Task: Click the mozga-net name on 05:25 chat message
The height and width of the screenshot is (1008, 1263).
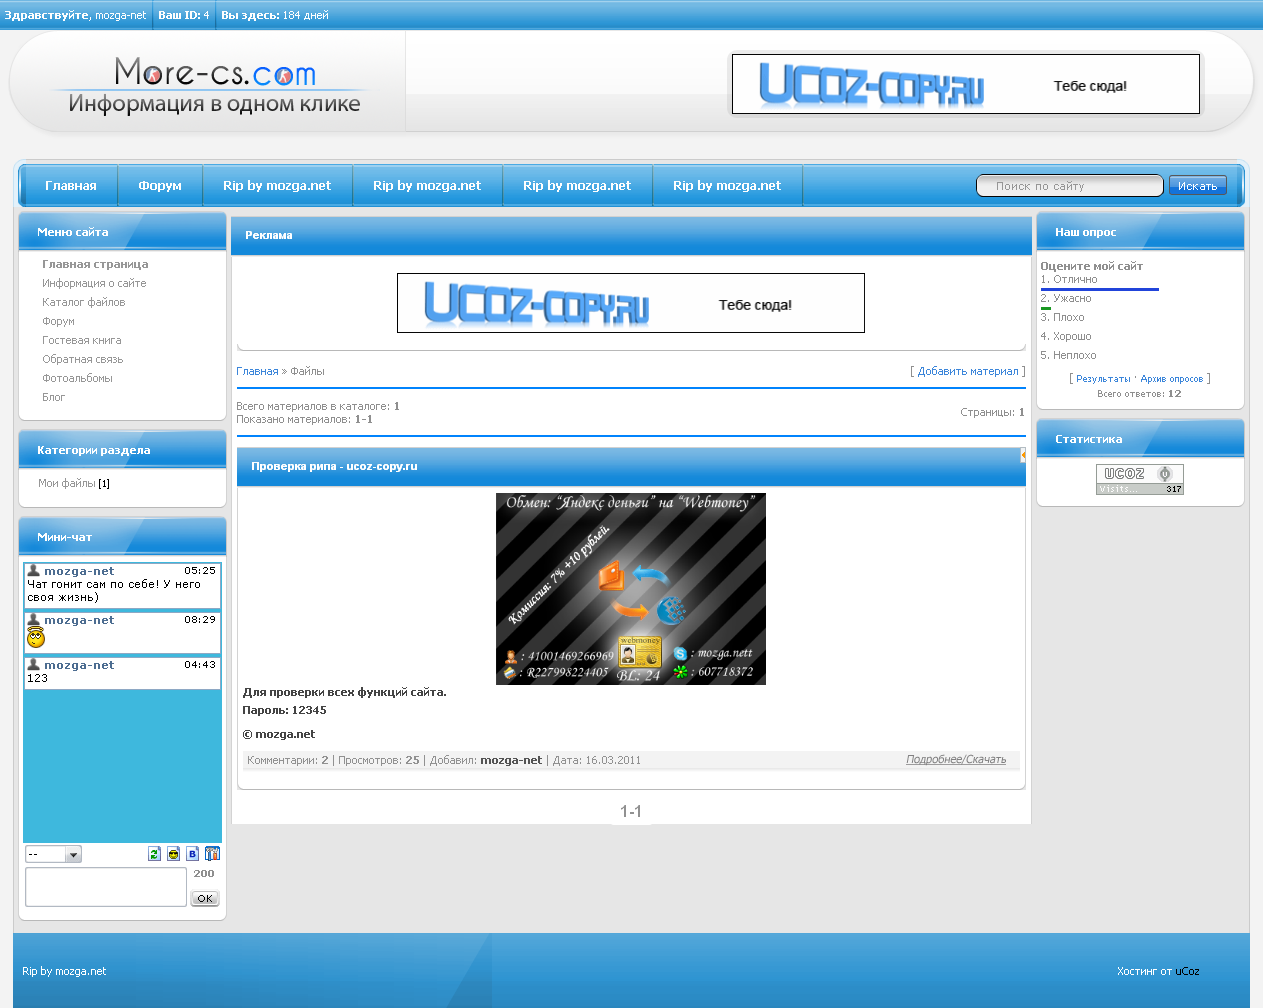Action: [x=79, y=571]
